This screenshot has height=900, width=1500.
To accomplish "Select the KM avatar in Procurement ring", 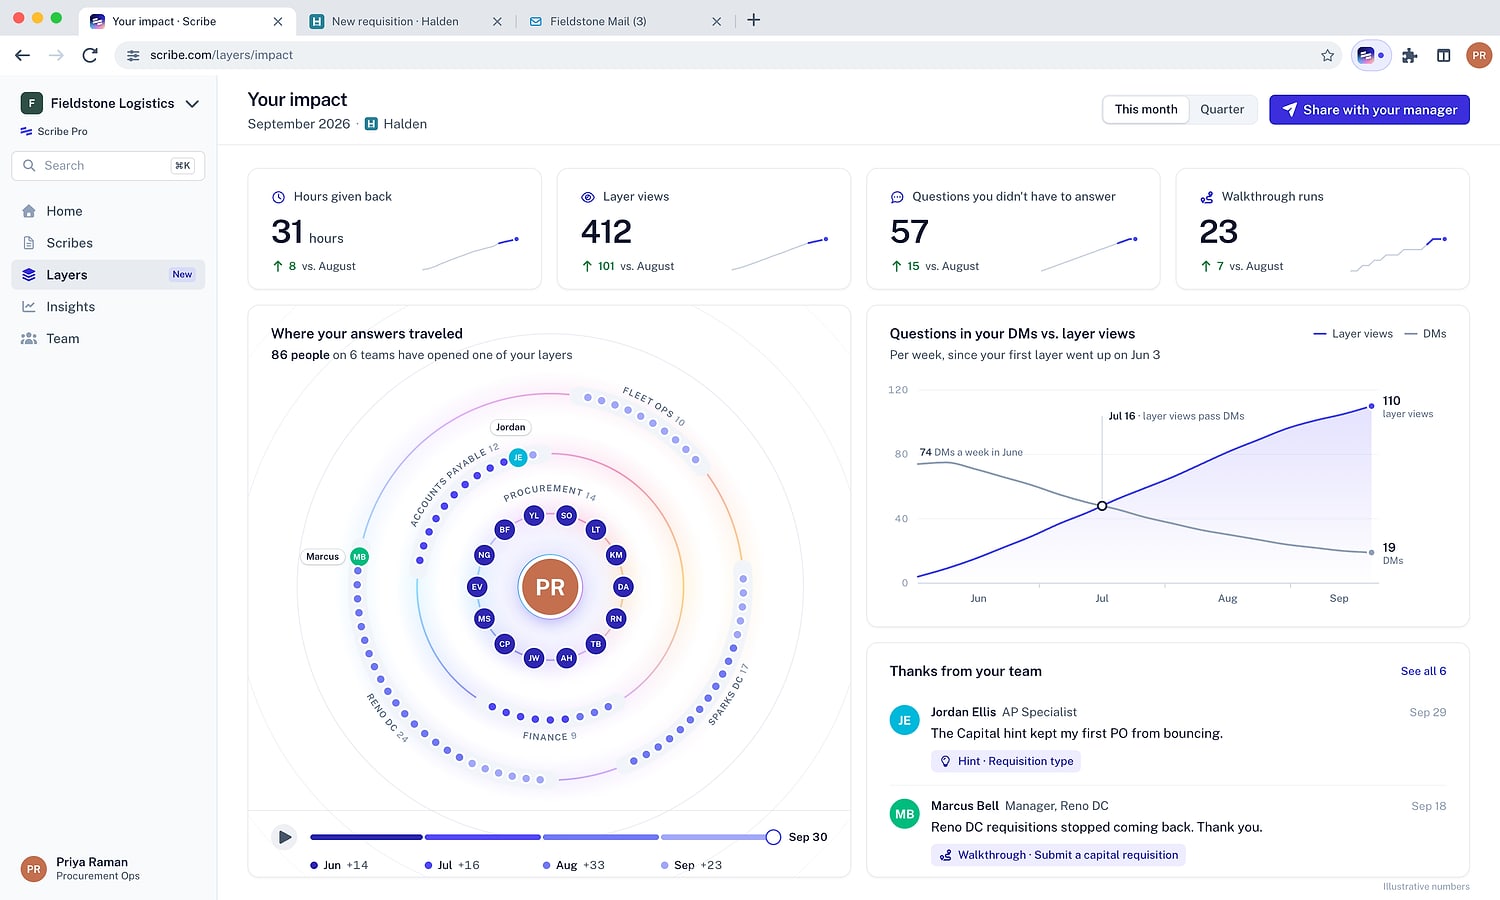I will (x=616, y=555).
